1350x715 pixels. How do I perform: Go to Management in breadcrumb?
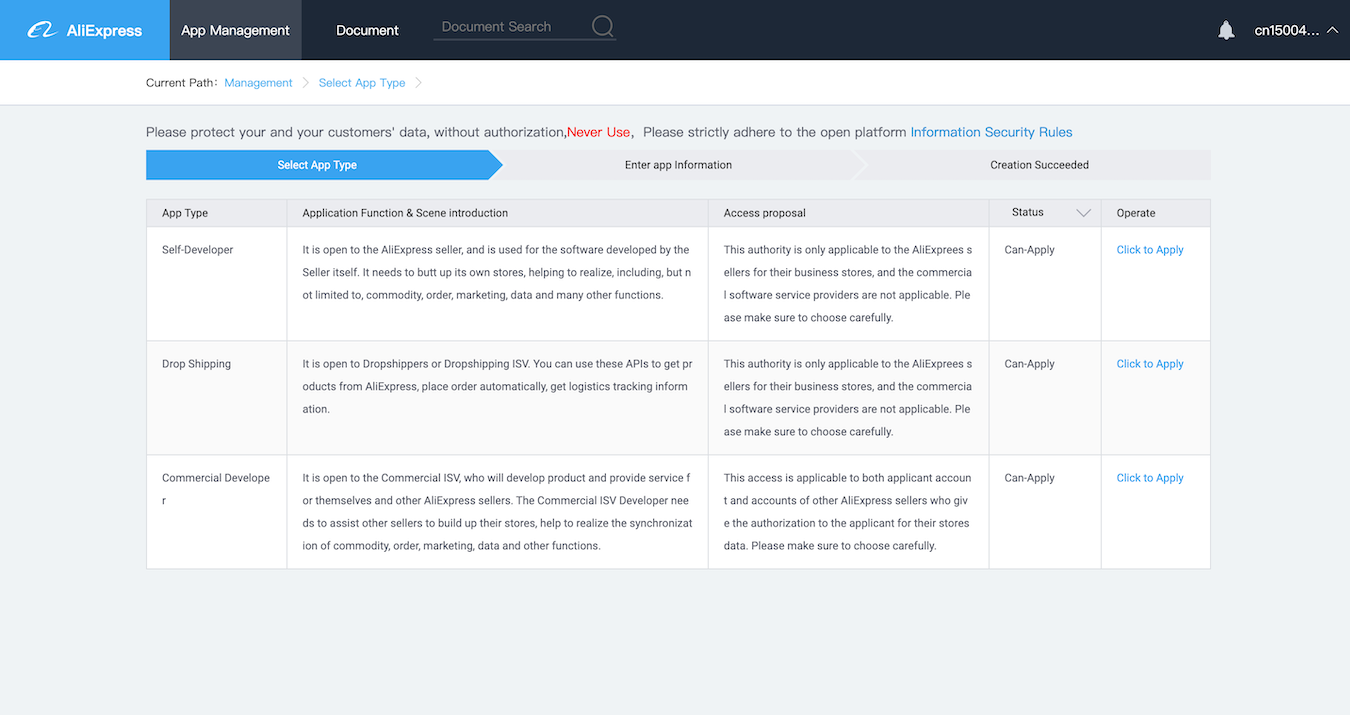[258, 83]
